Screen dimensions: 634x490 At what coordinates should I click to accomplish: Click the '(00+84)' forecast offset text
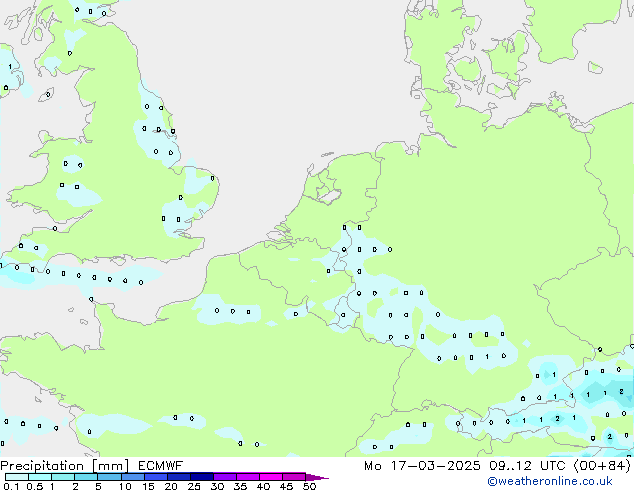click(602, 466)
